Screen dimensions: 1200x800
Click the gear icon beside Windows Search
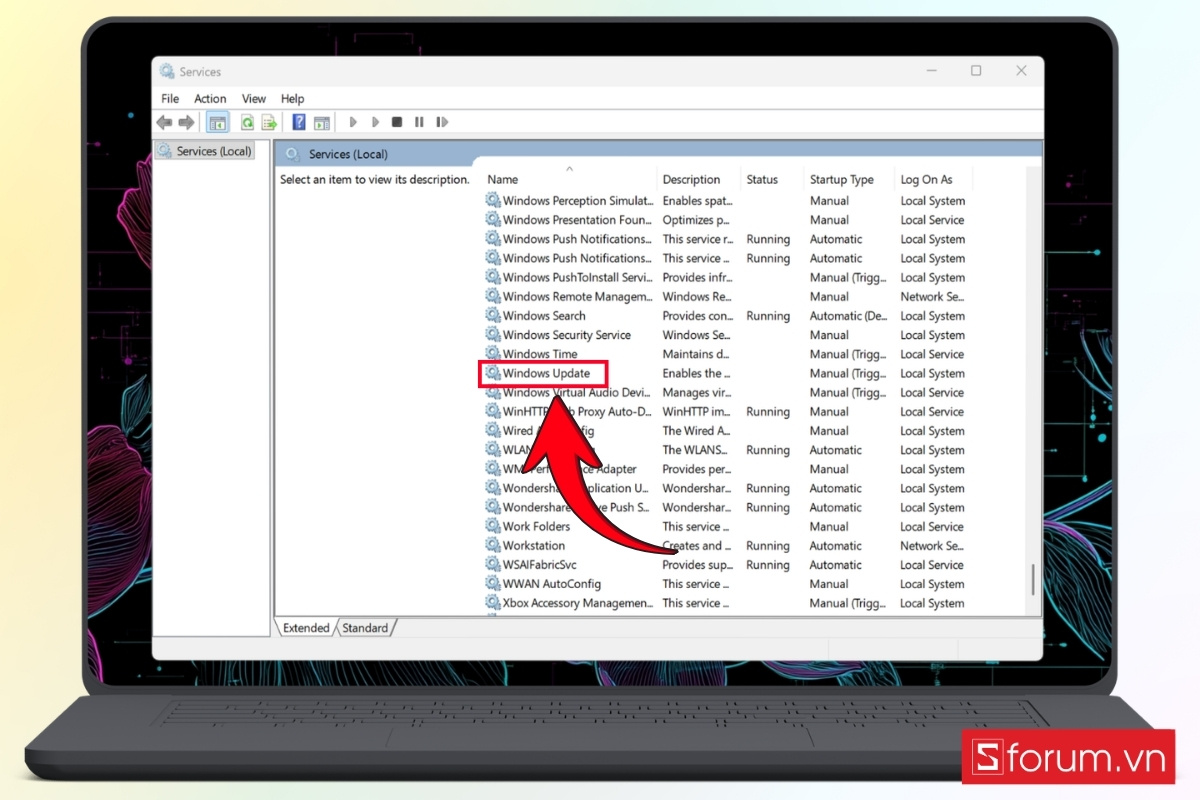point(493,316)
